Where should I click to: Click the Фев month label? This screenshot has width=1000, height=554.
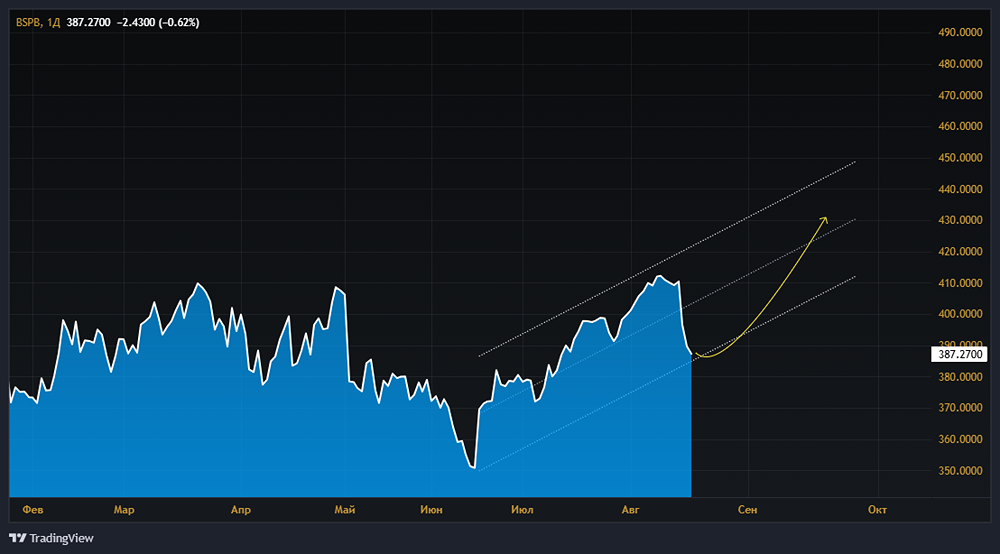tap(33, 510)
